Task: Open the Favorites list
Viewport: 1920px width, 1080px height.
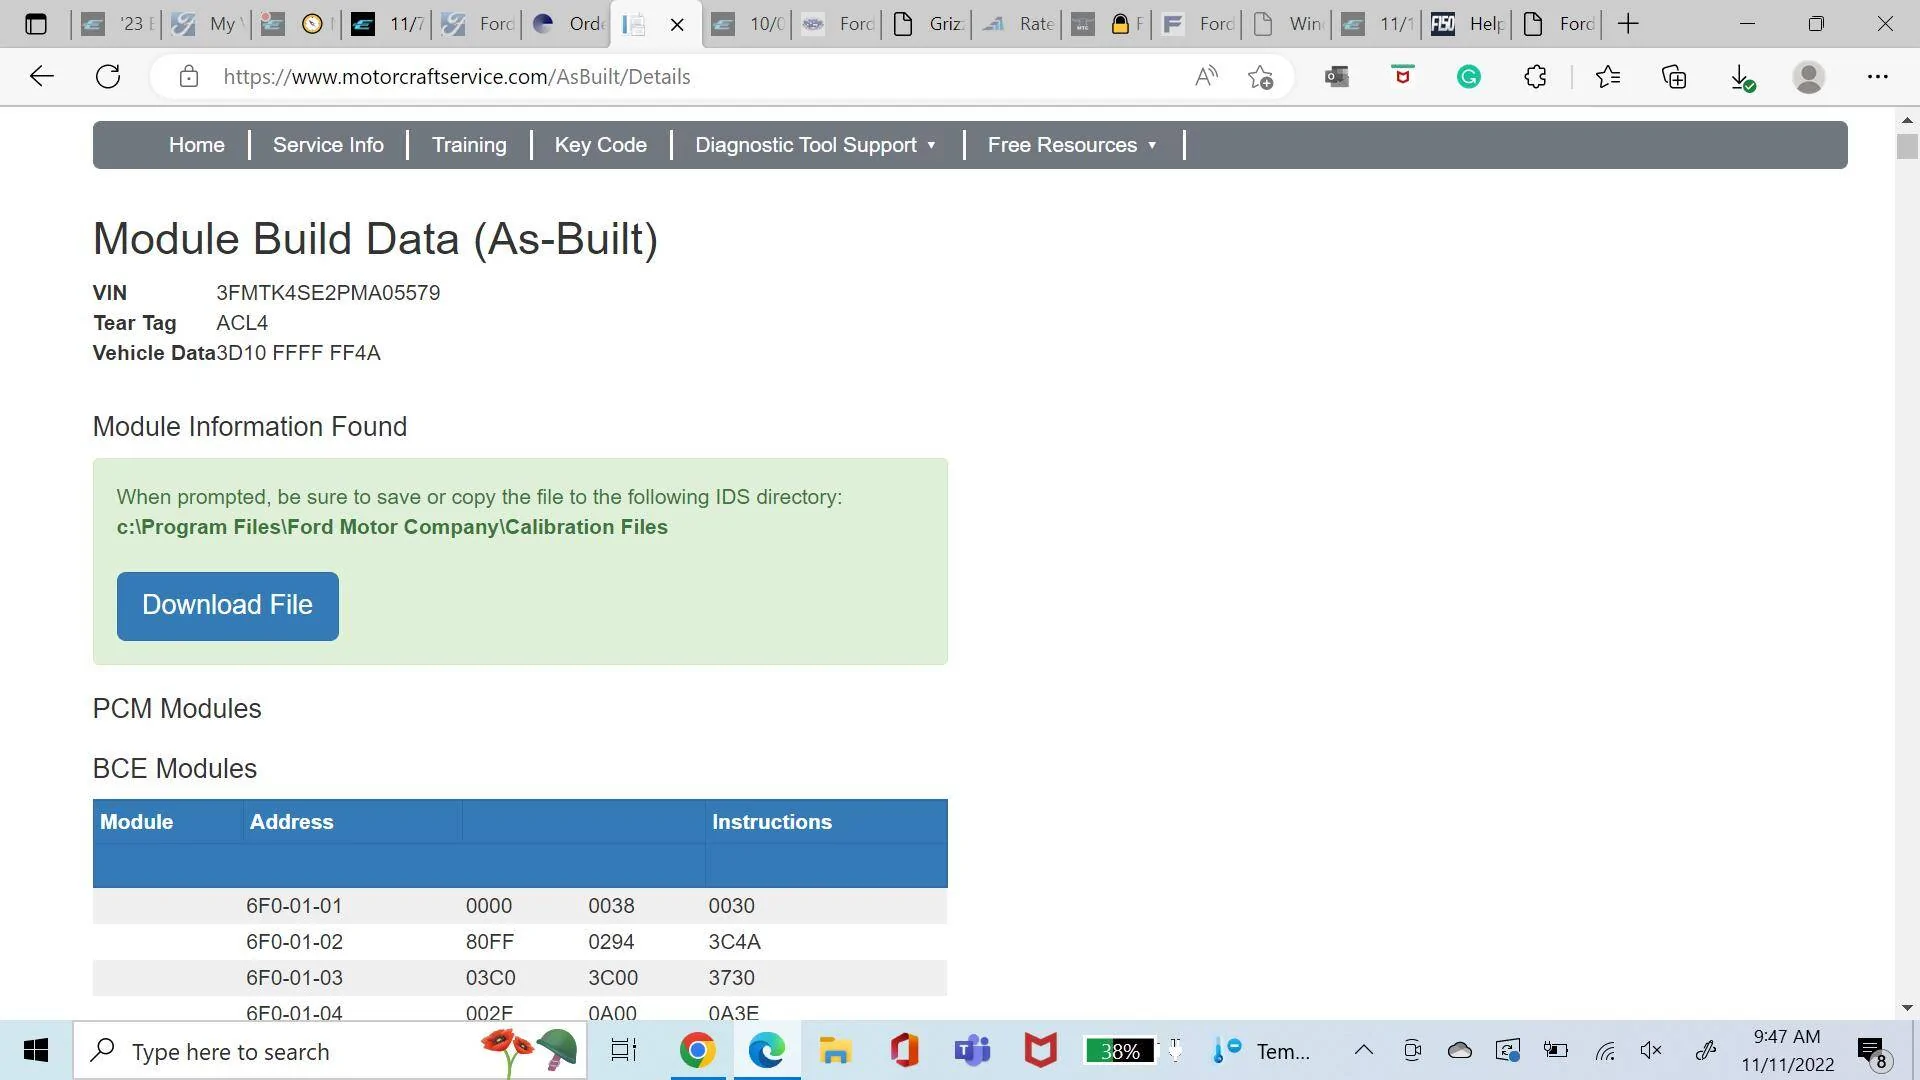Action: click(1608, 77)
